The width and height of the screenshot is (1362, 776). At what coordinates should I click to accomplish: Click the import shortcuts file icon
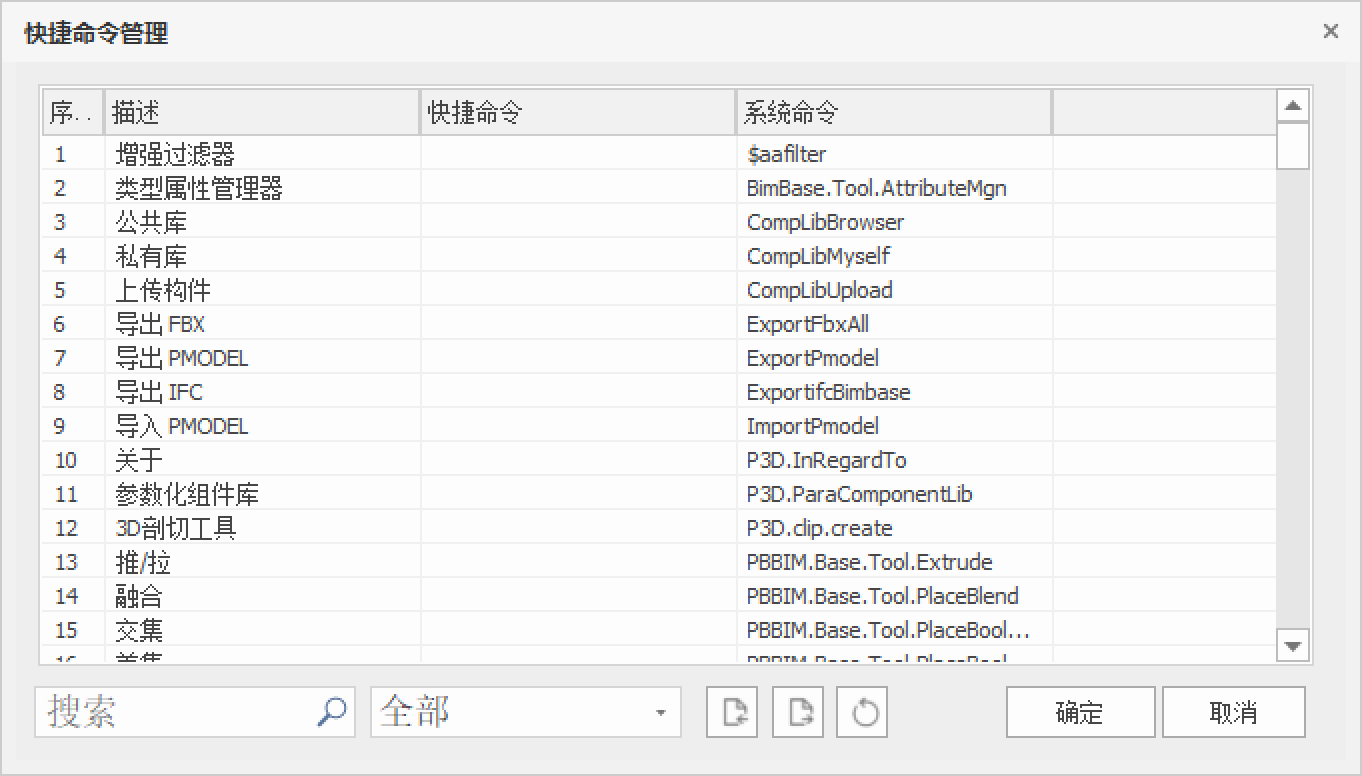(733, 712)
